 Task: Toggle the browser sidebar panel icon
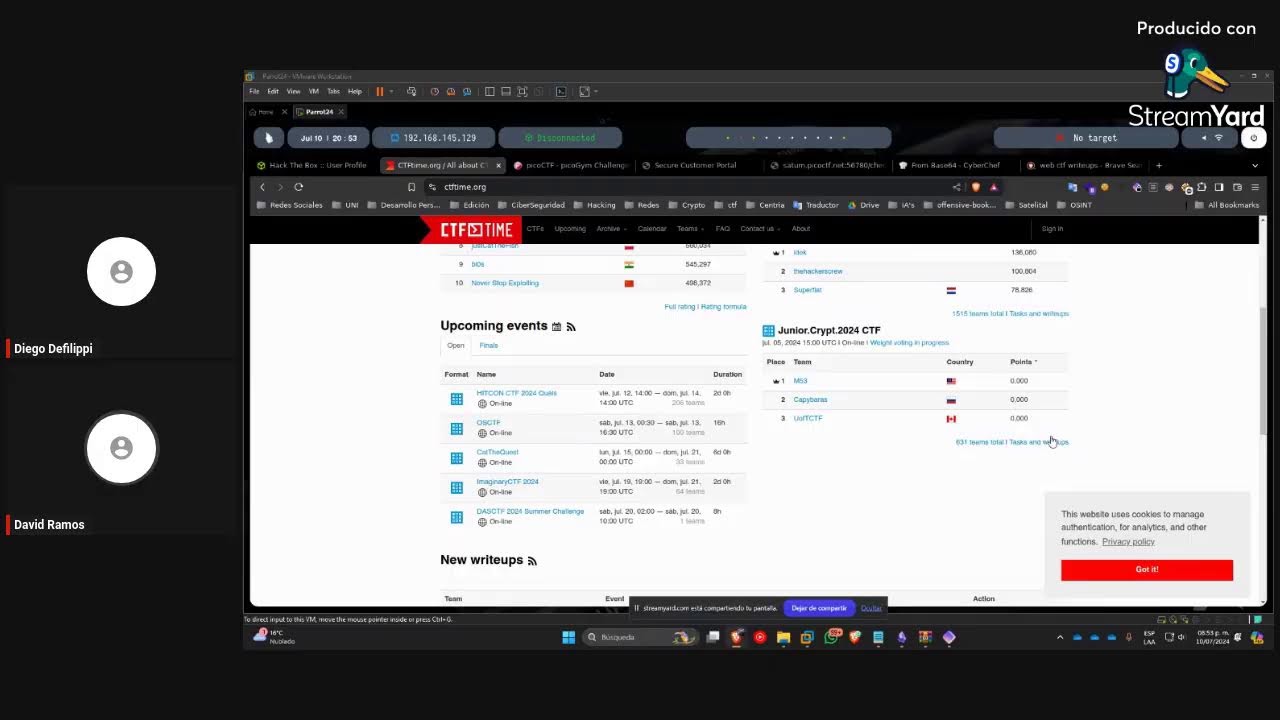(1219, 187)
